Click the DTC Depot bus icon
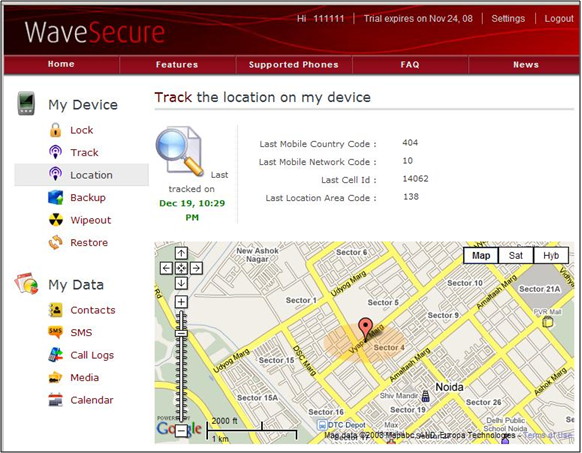The height and width of the screenshot is (453, 582). click(x=322, y=425)
